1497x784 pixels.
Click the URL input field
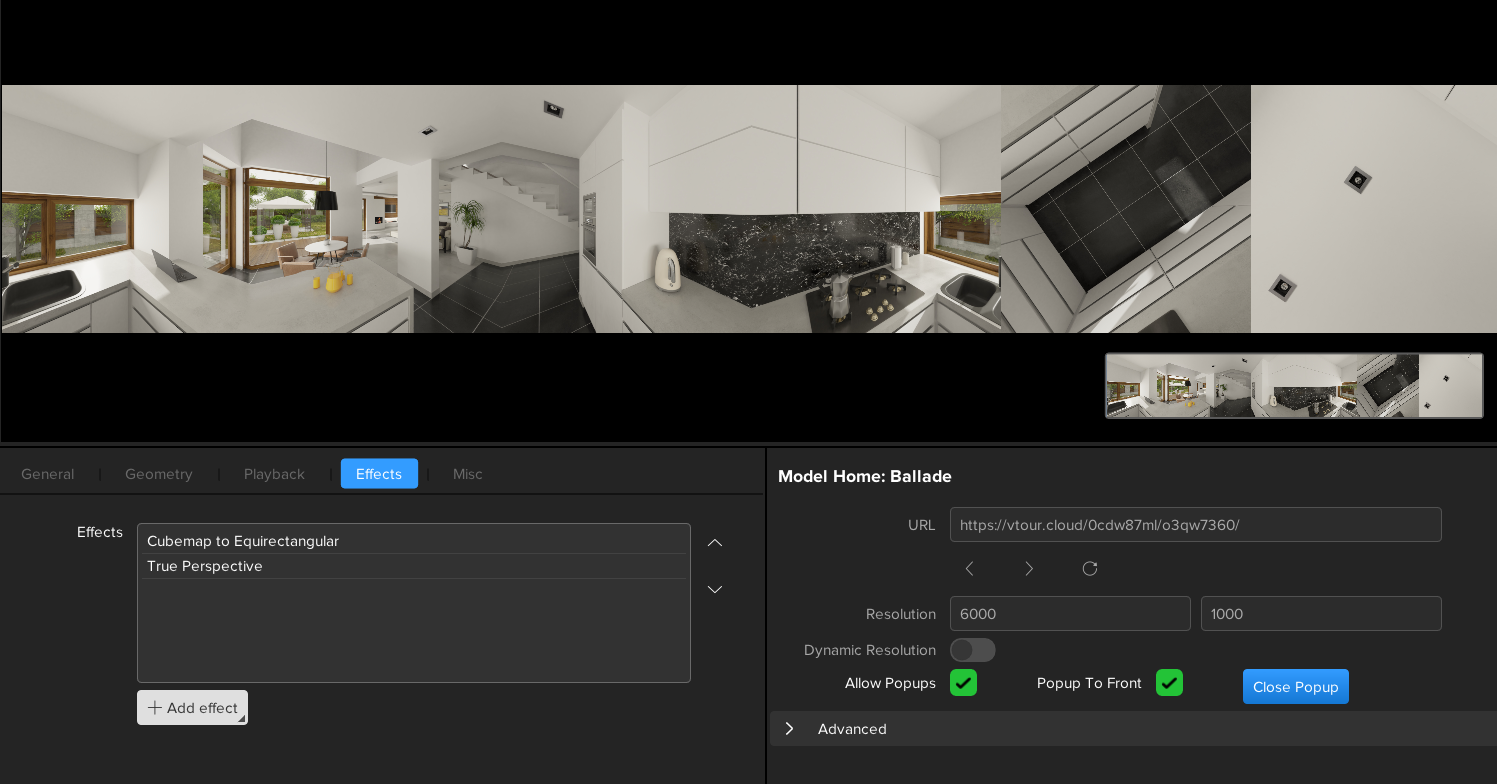(x=1195, y=525)
